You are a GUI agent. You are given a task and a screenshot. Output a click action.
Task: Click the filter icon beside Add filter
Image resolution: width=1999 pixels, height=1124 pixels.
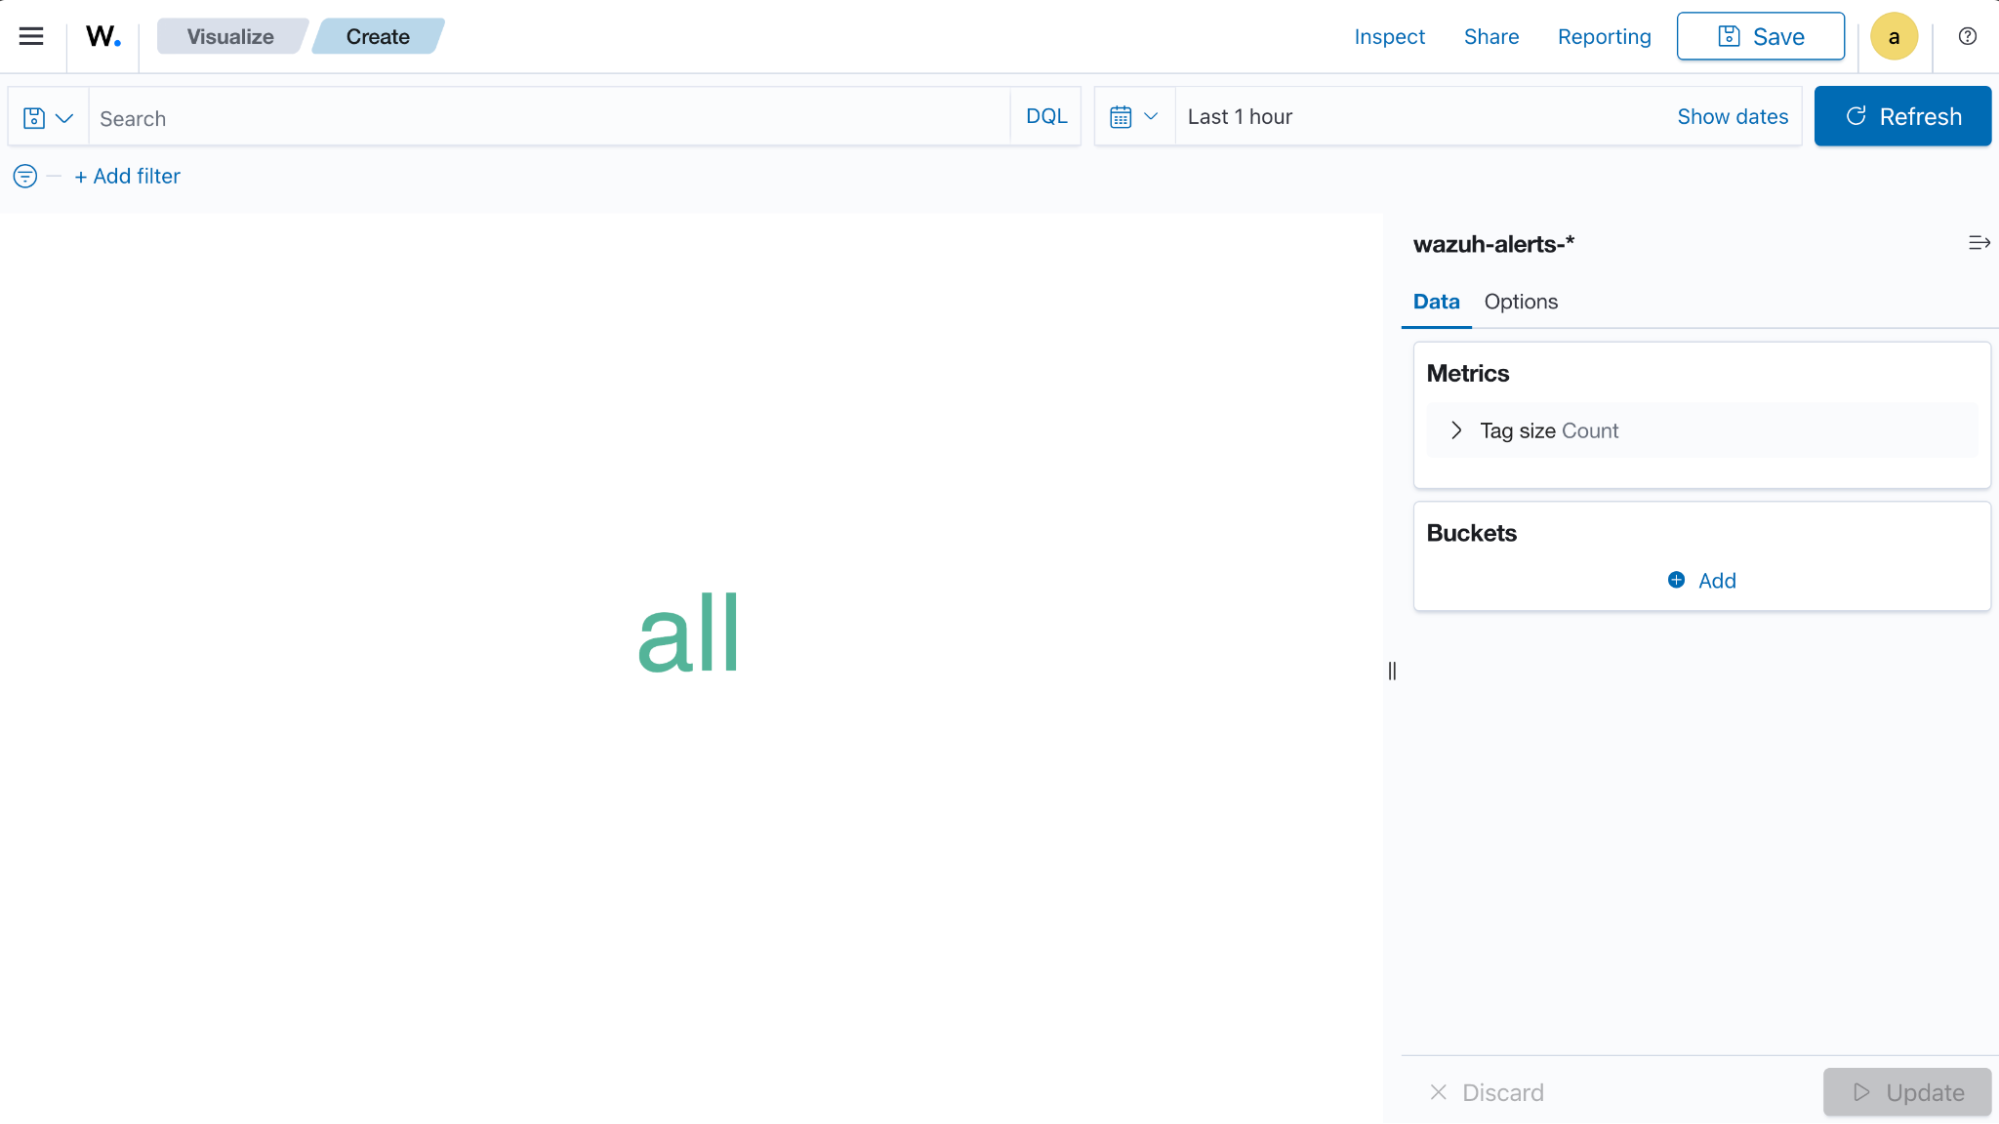[x=24, y=176]
